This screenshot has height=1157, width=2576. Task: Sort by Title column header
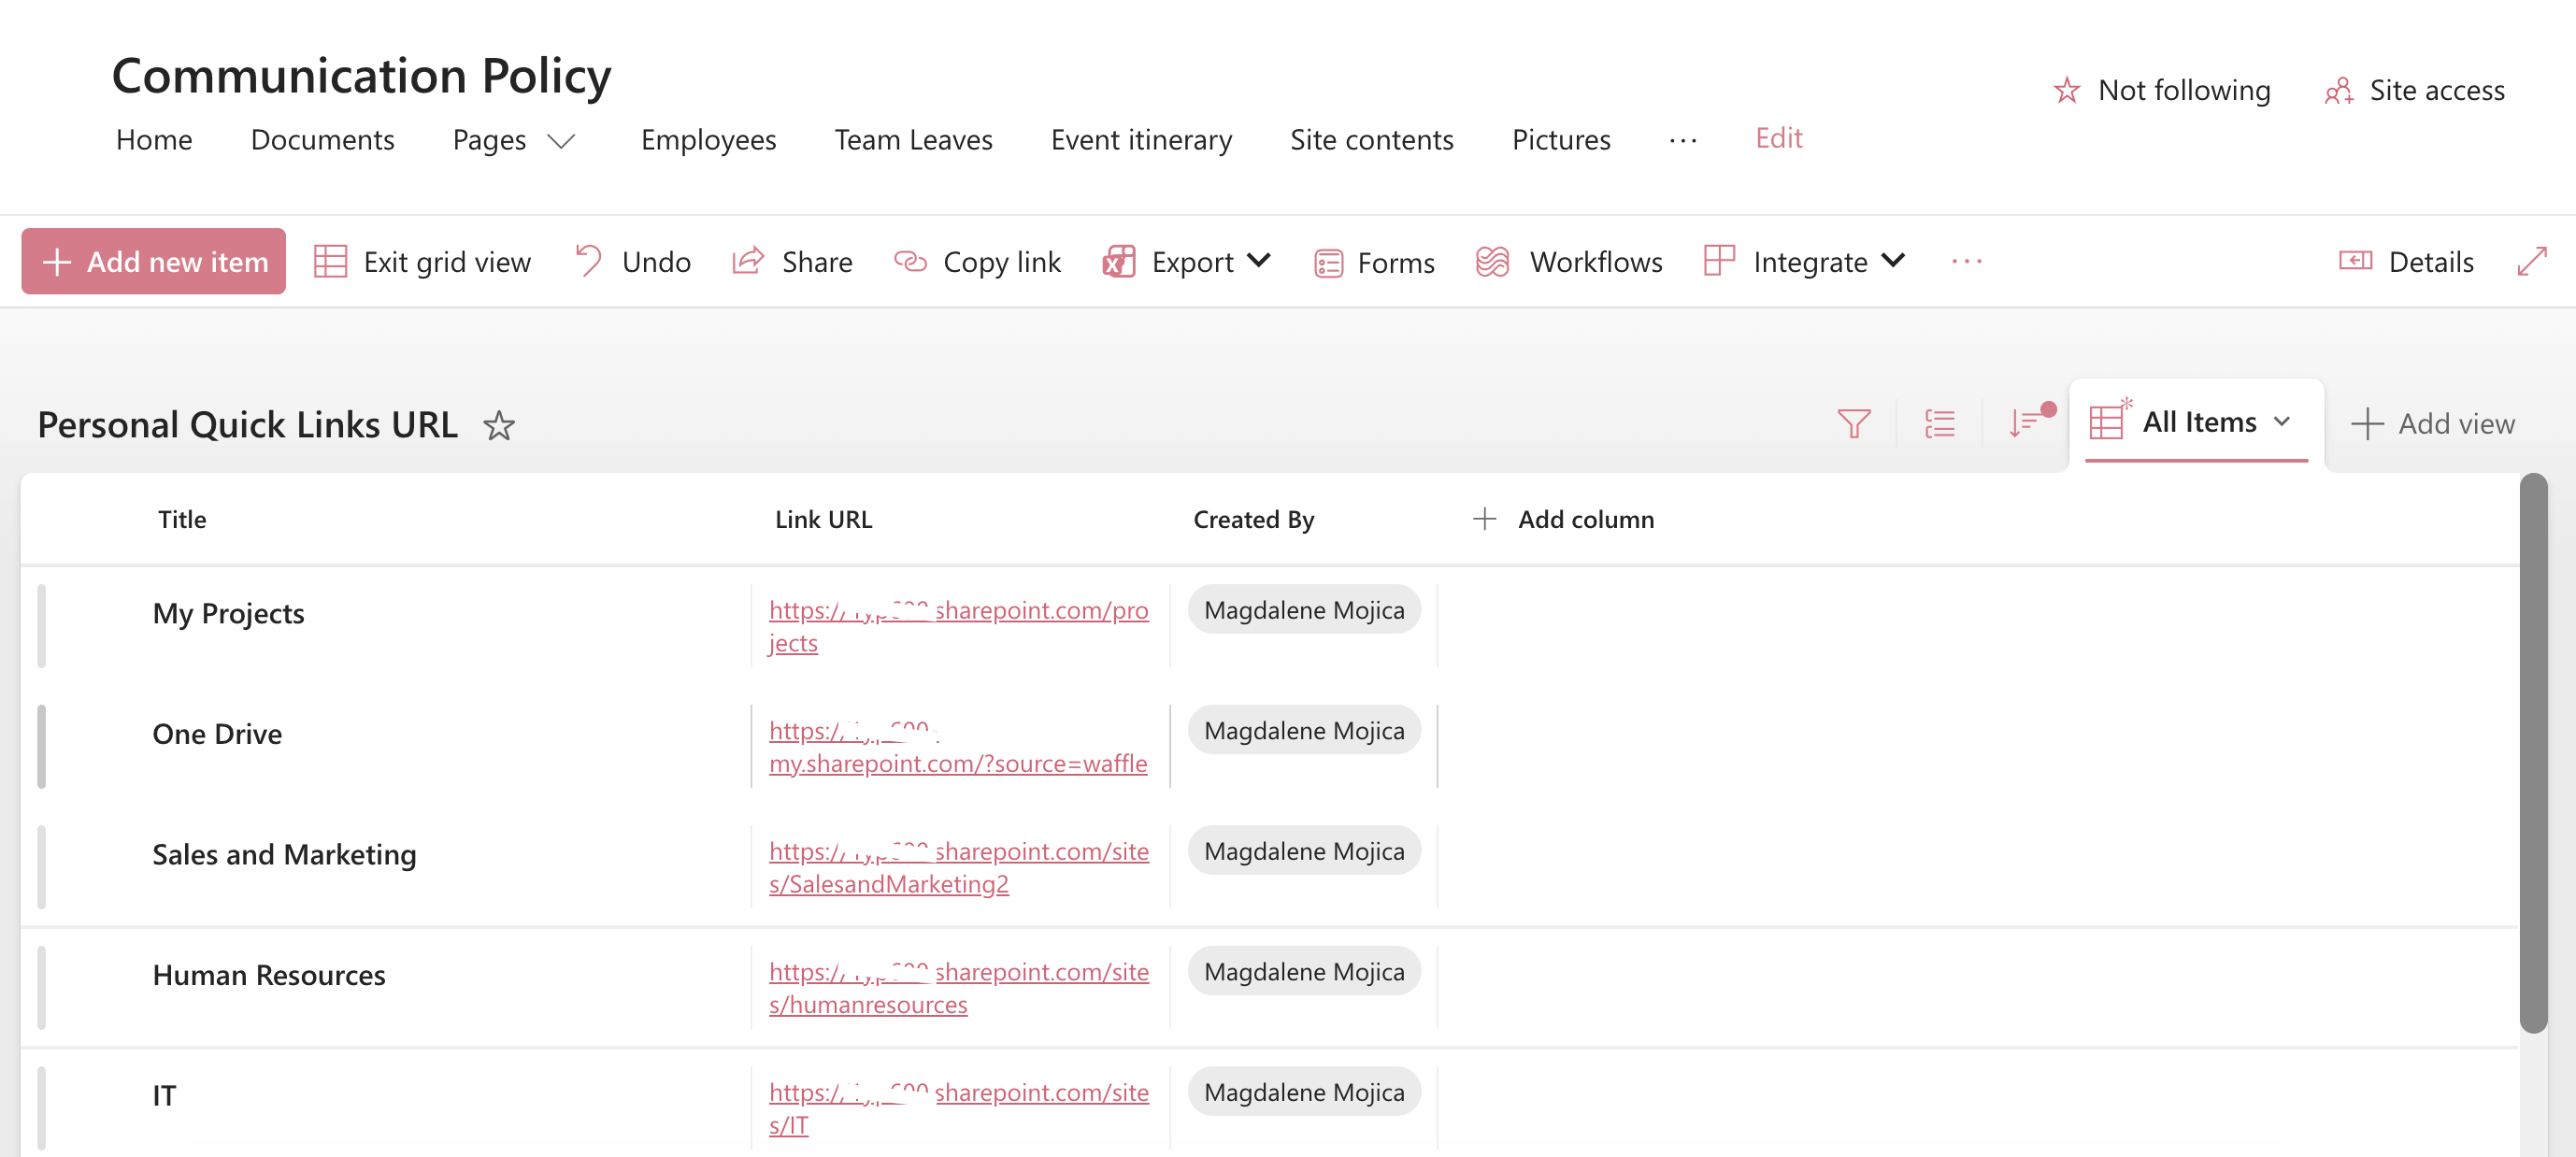coord(182,520)
